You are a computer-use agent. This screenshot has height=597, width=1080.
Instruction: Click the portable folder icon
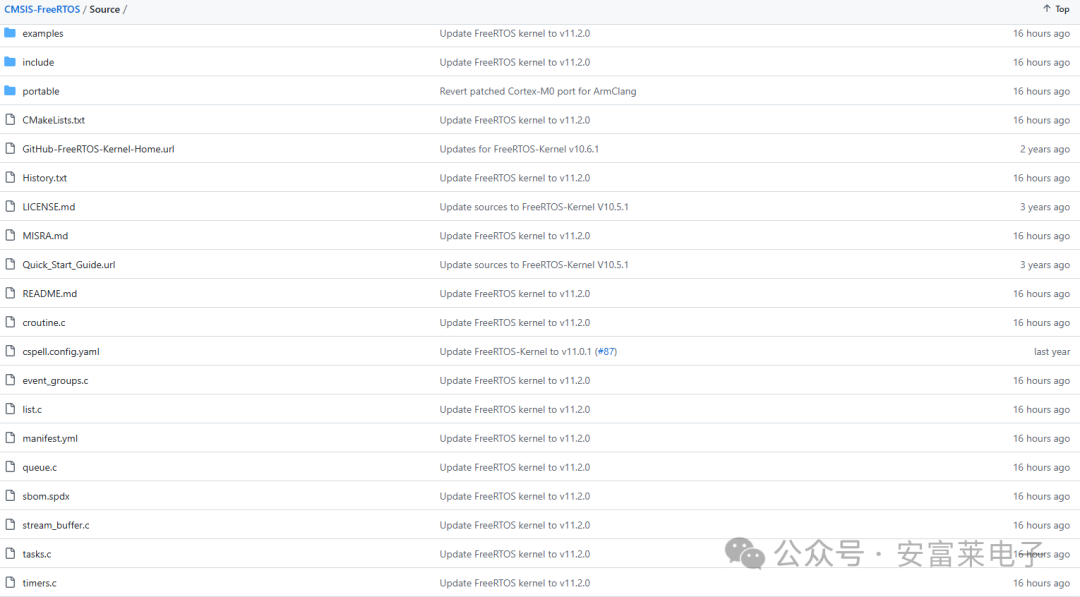[x=10, y=90]
